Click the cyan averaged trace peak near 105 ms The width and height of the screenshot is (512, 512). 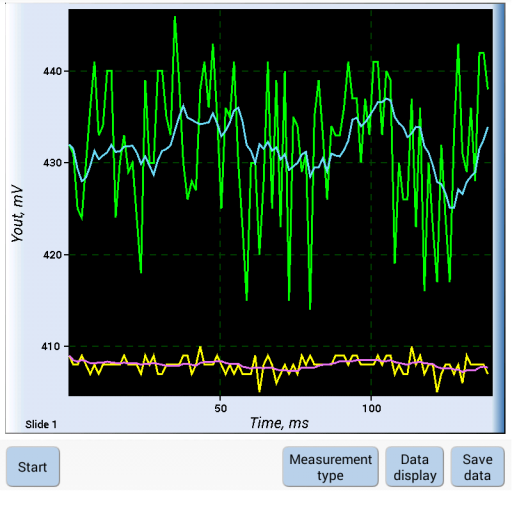387,99
